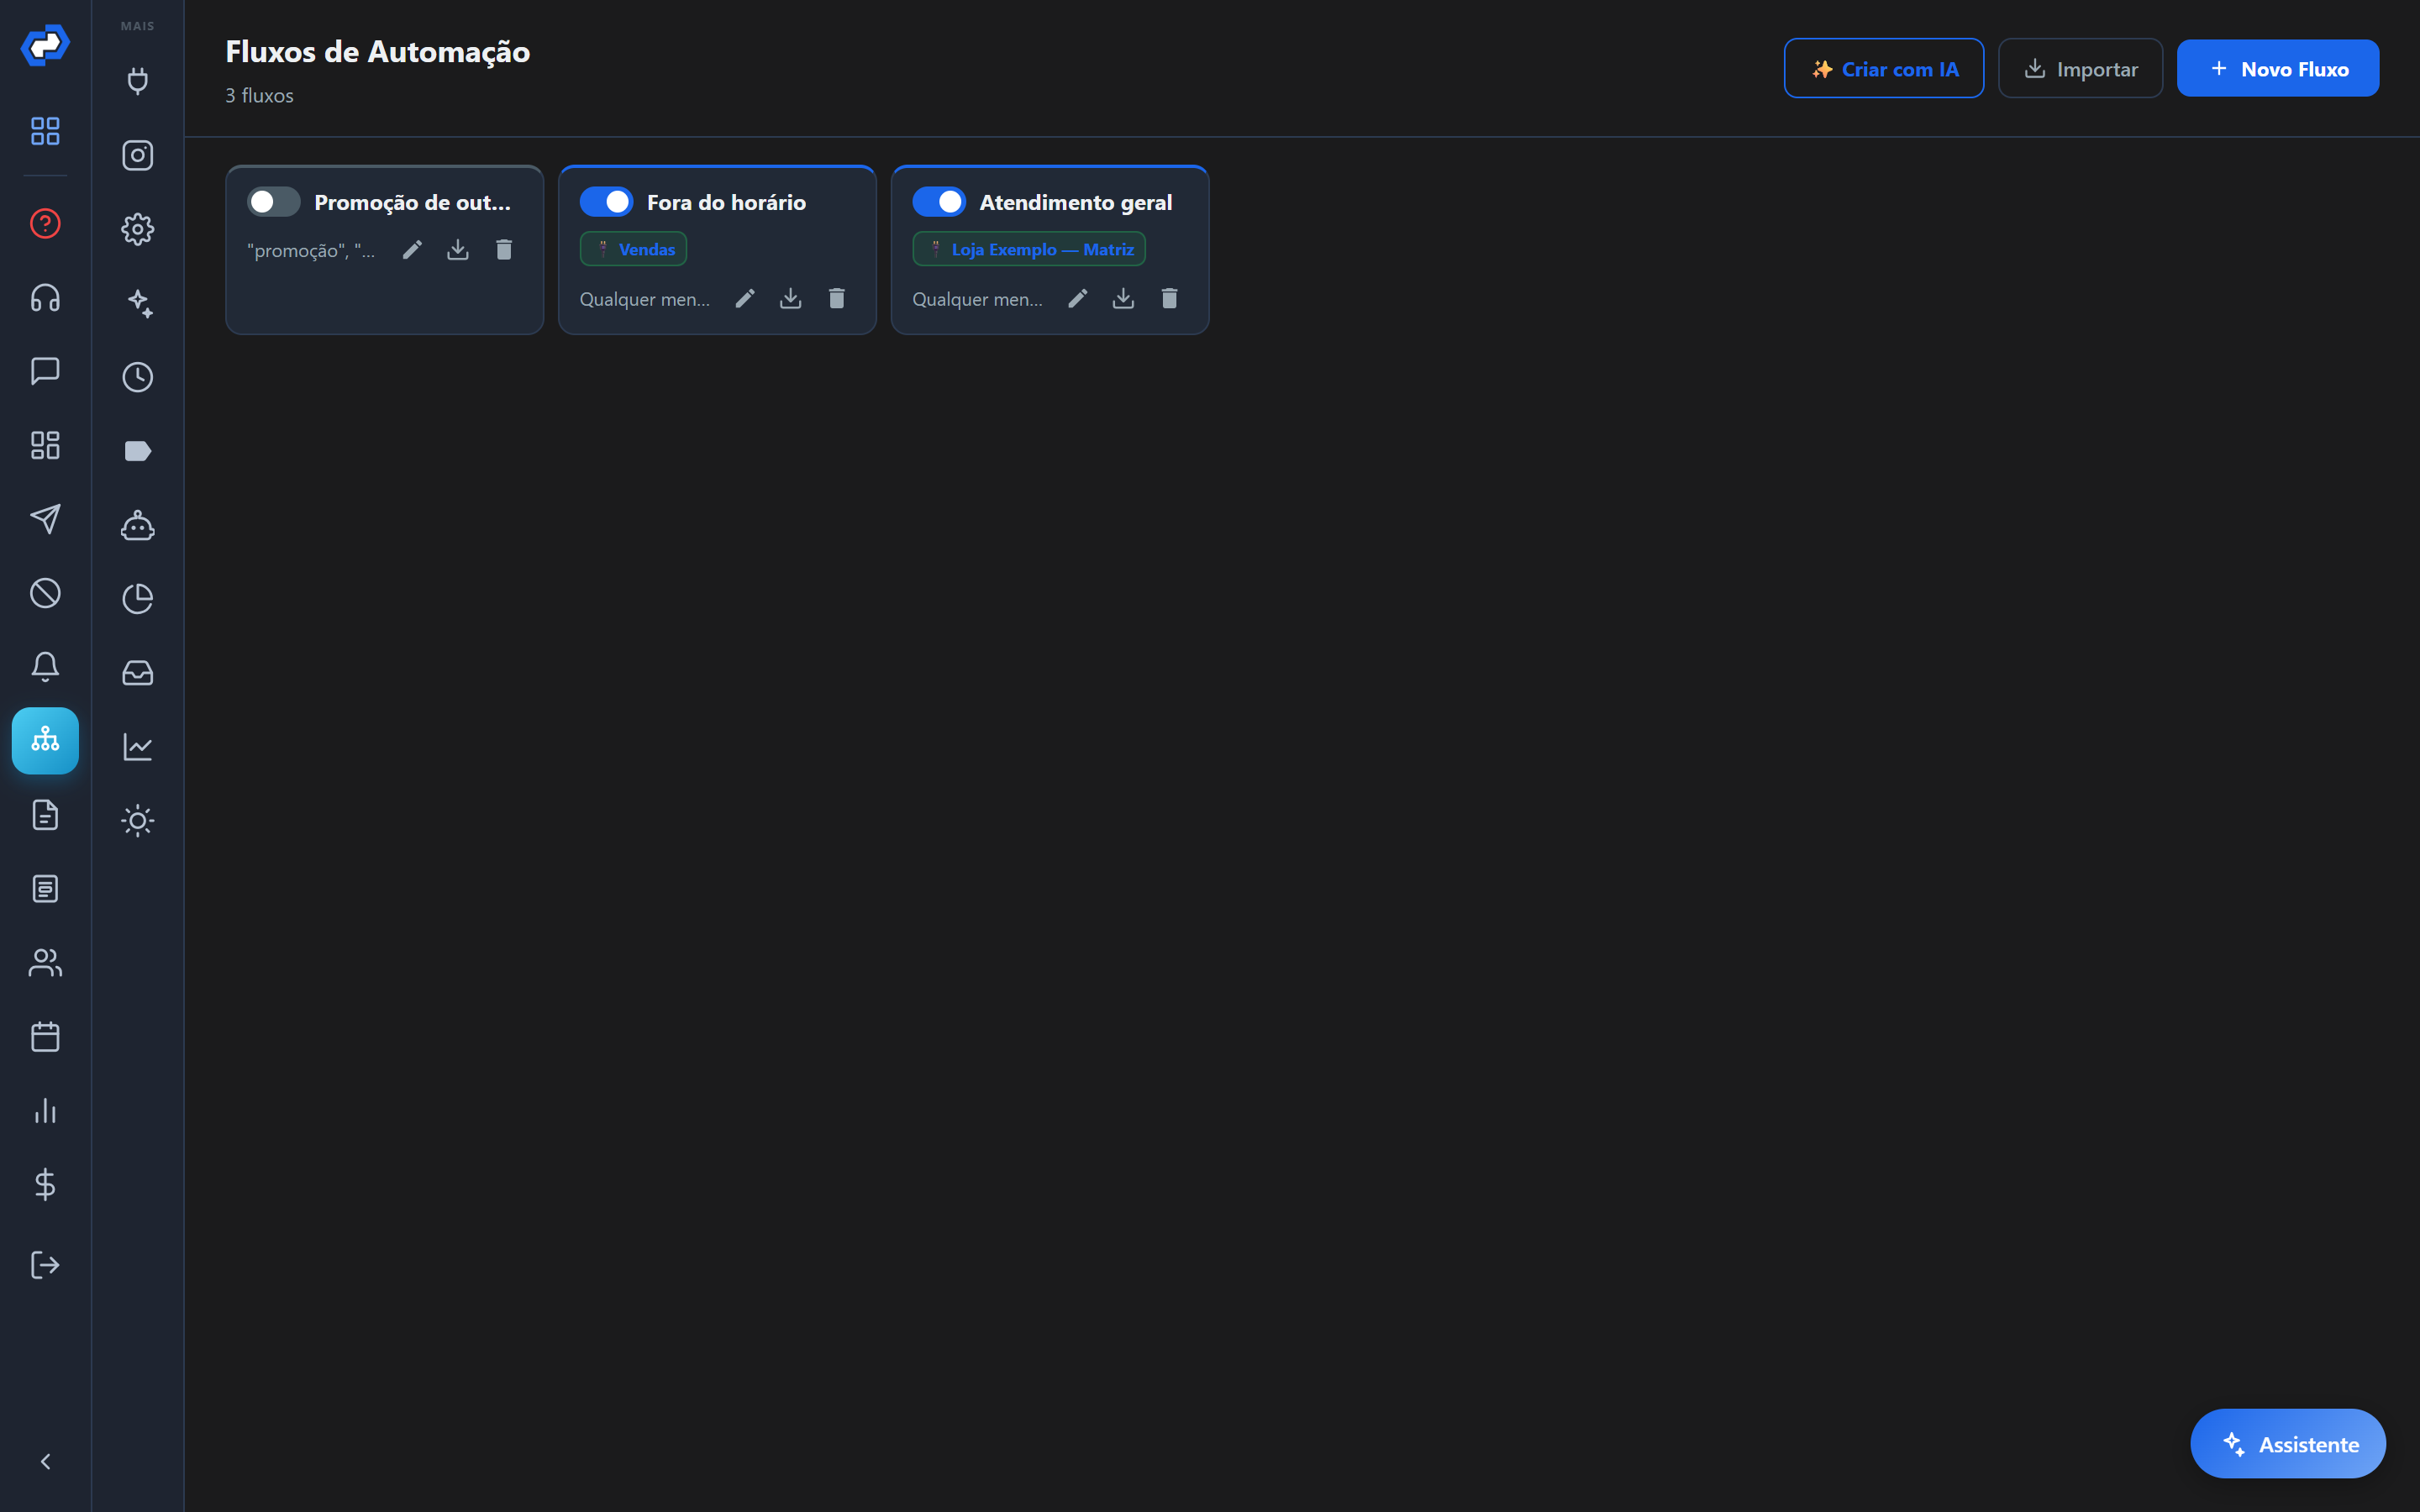The height and width of the screenshot is (1512, 2420).
Task: Open the tag label icon
Action: [138, 451]
